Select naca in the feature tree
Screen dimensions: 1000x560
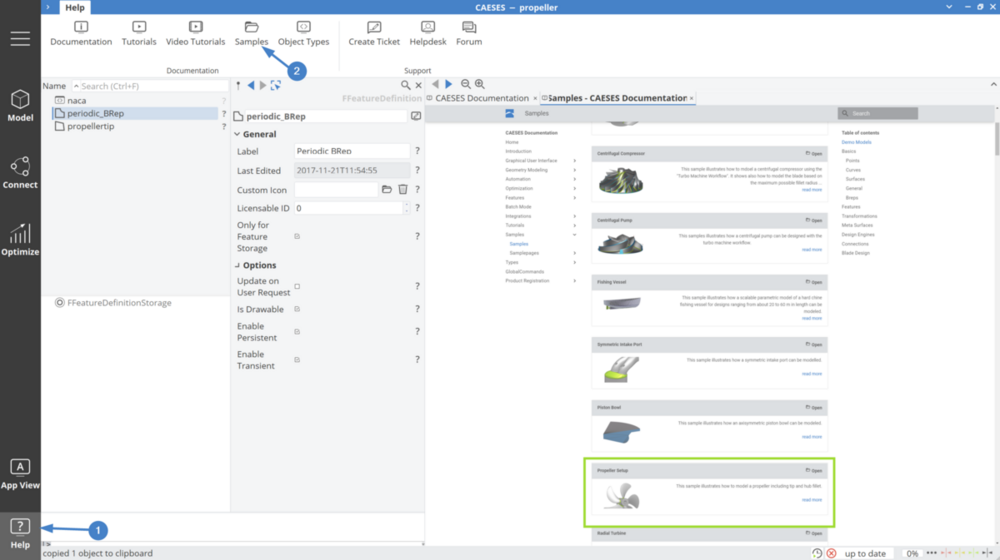point(77,100)
